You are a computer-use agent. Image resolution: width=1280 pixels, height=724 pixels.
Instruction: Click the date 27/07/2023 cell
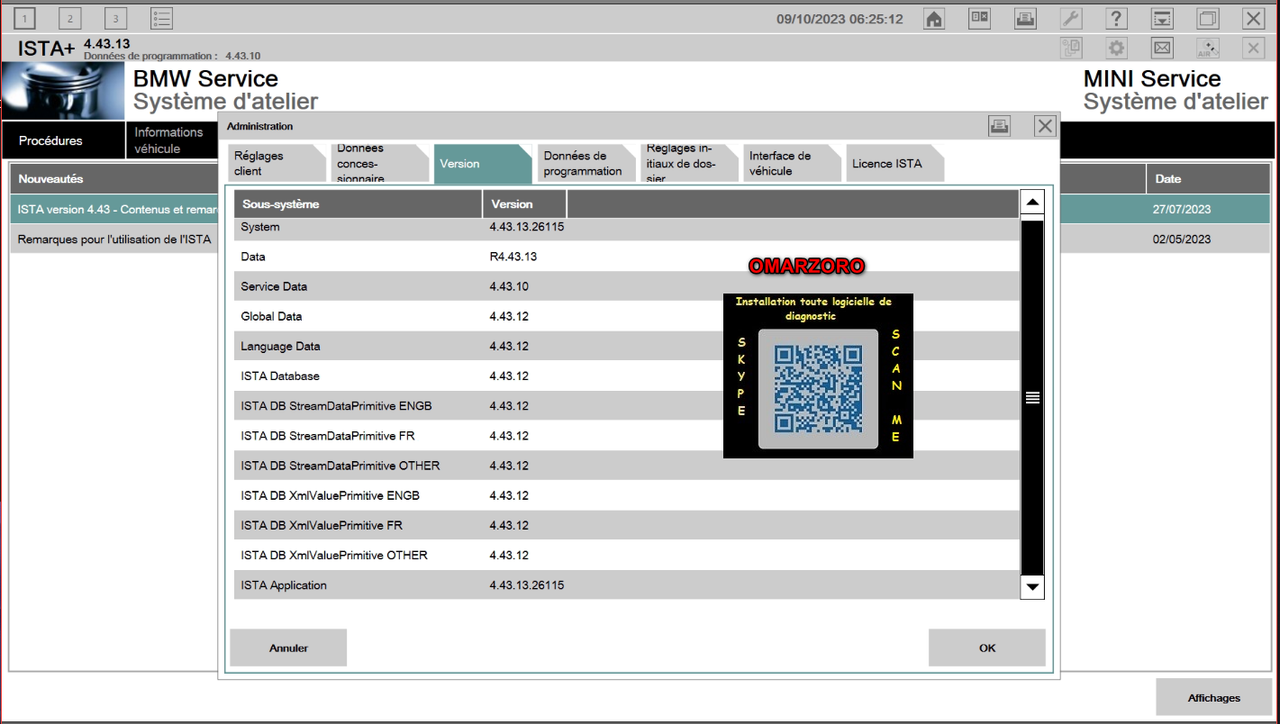[1182, 209]
